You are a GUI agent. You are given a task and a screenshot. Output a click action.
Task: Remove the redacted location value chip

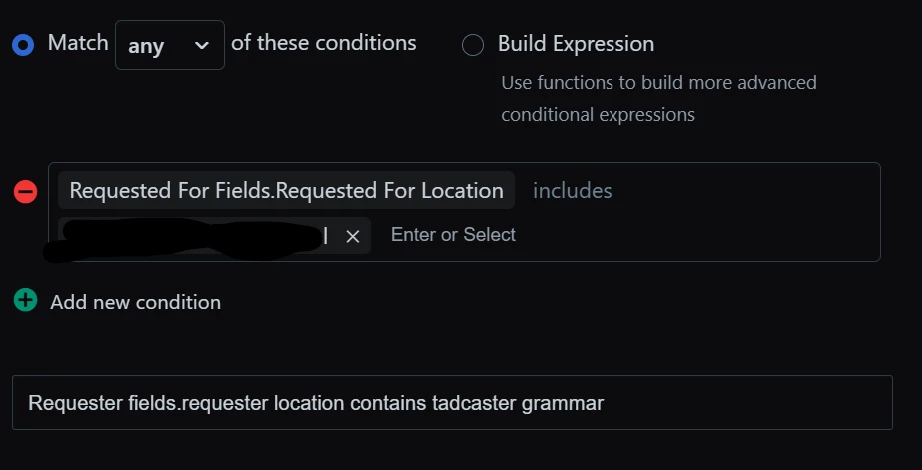coord(353,236)
